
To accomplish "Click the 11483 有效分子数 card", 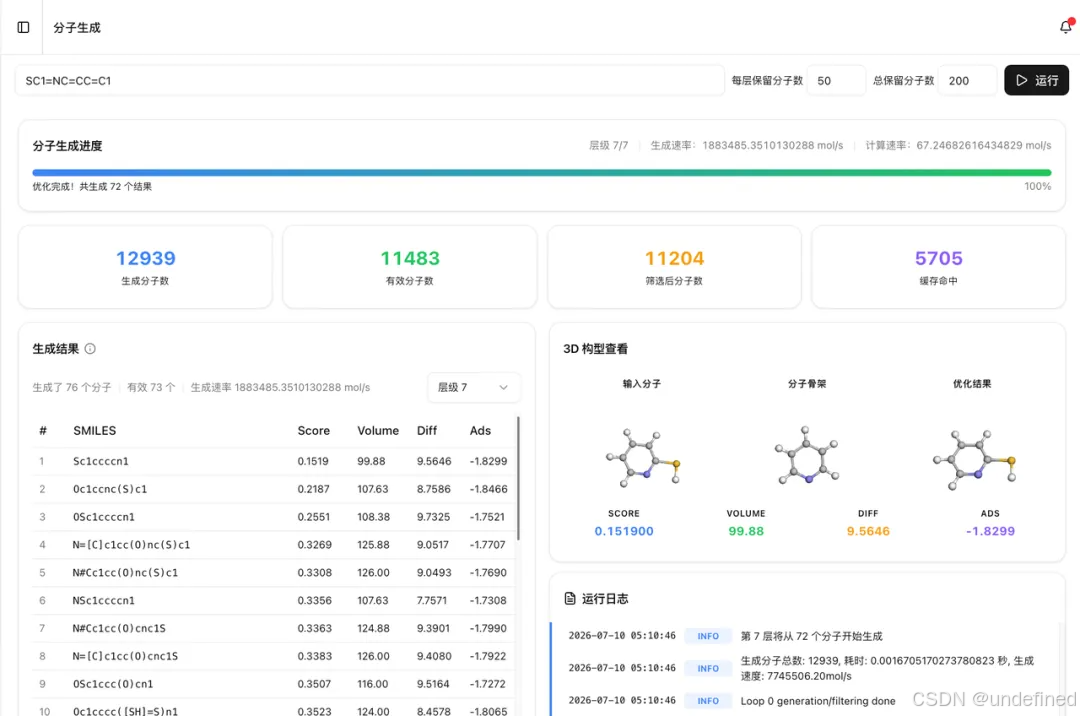I will (410, 267).
